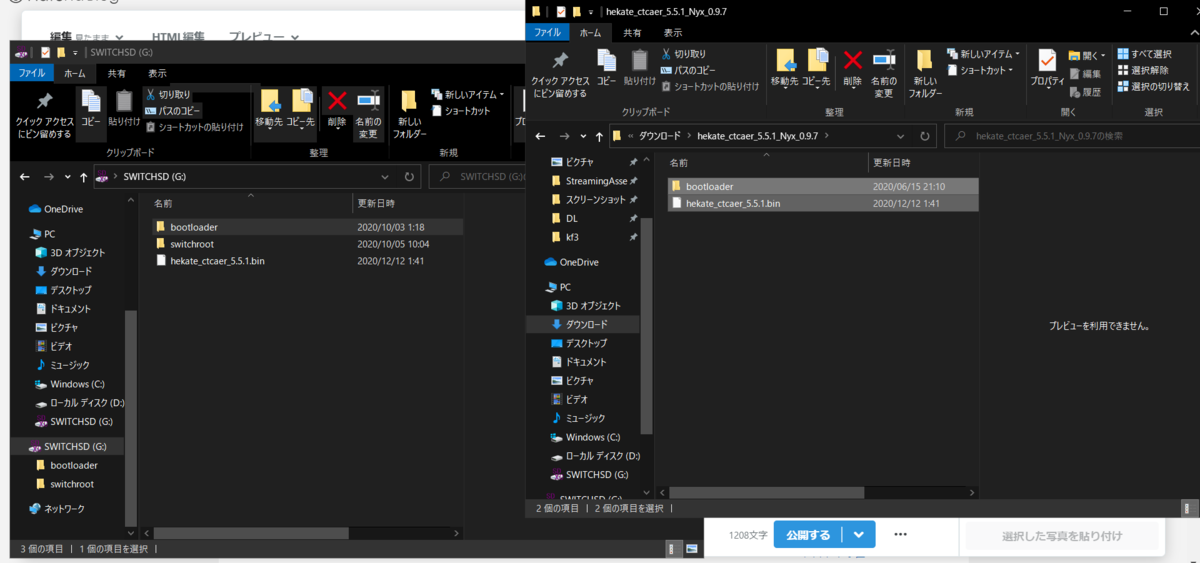Viewport: 1200px width, 563px height.
Task: Click パスのコピー in SWITCHSD window
Action: coord(172,110)
